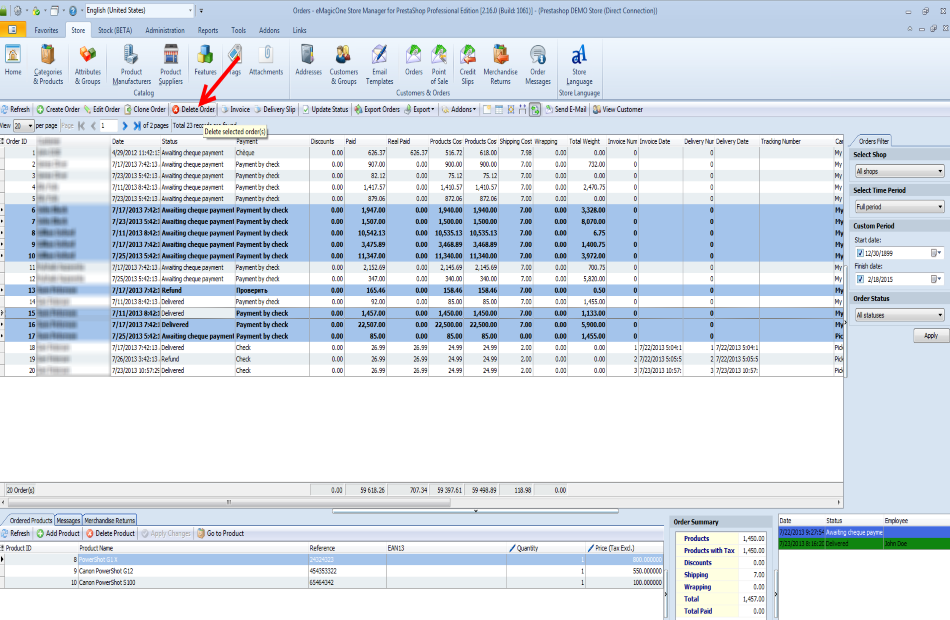Screen dimensions: 950x620
Task: Open Messages tab in lower panel
Action: [x=68, y=521]
